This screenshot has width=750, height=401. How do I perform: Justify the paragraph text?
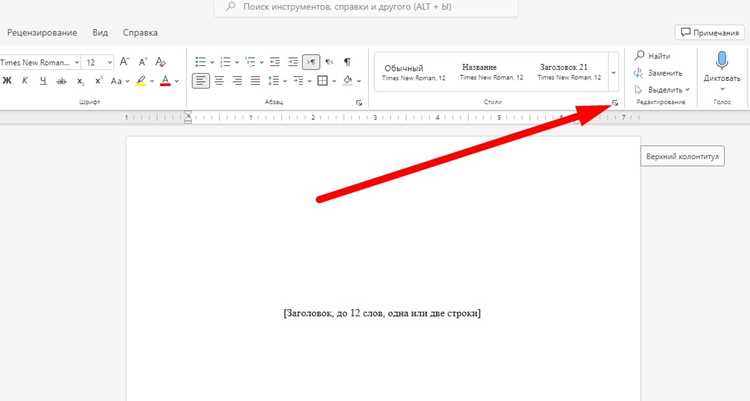[x=255, y=81]
